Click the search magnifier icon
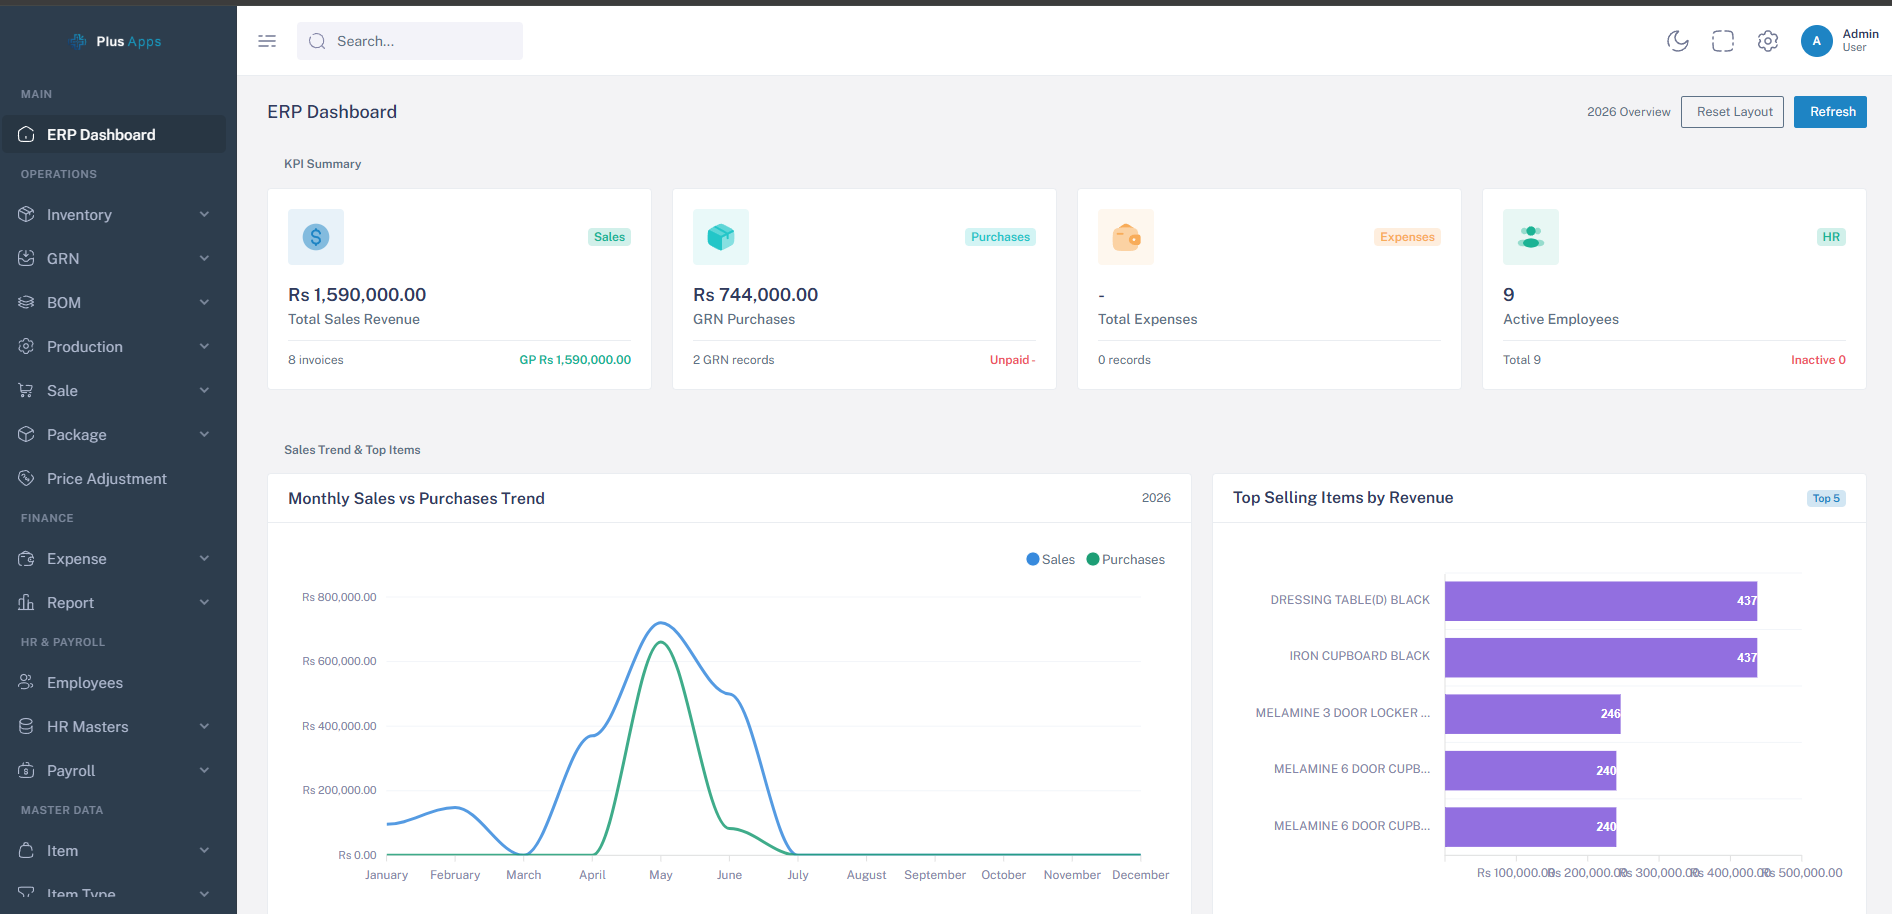Screen dimensions: 1892x914 317,41
